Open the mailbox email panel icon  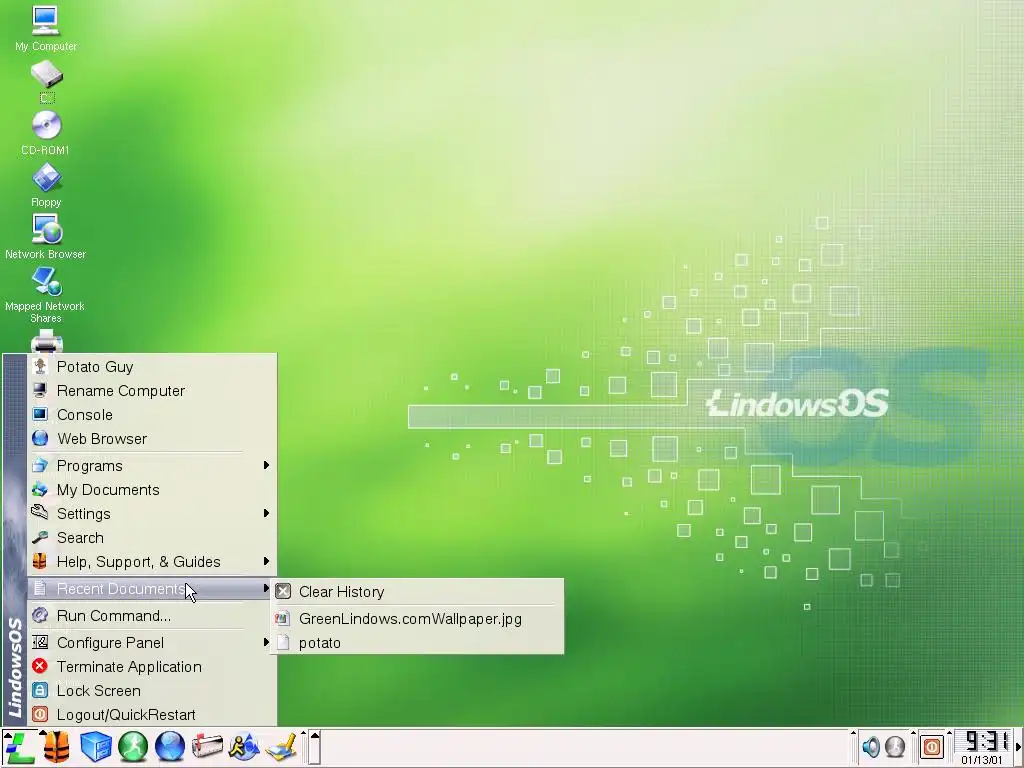[x=207, y=747]
